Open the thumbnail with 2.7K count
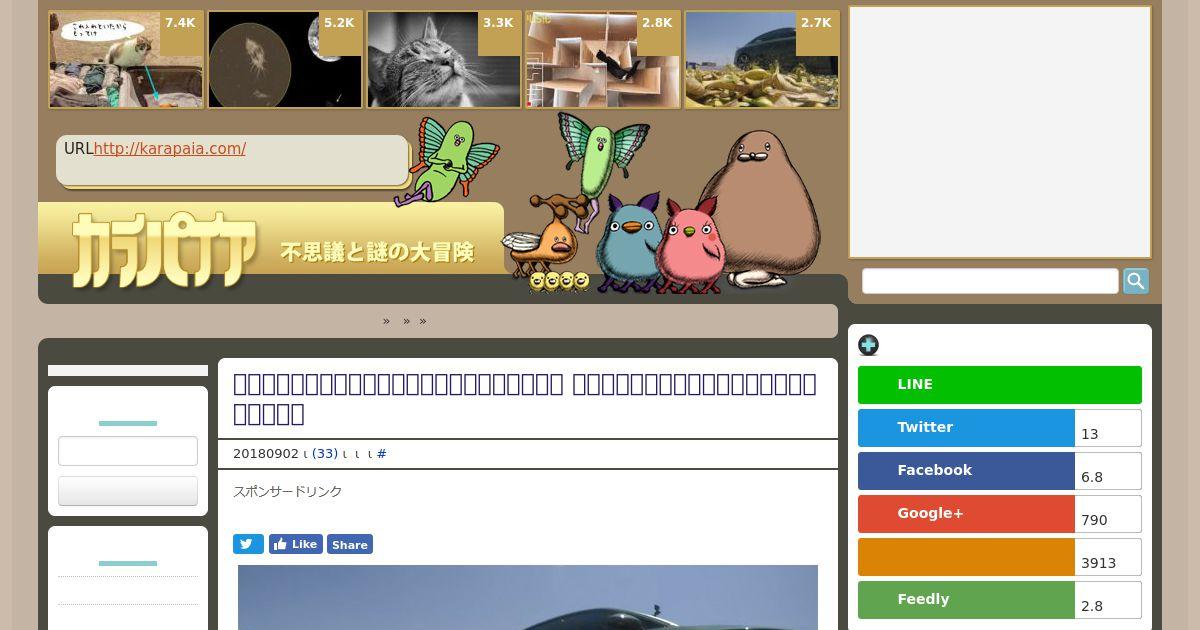 coord(762,59)
